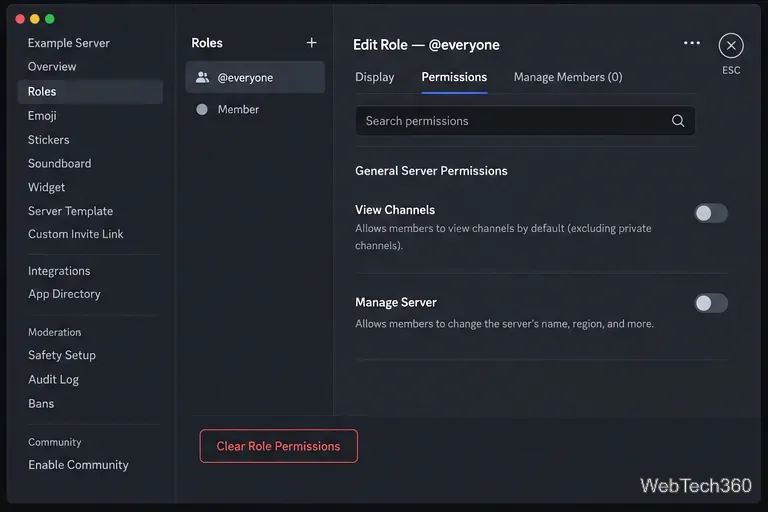The image size is (768, 512).
Task: Click the @everyone people icon
Action: [x=202, y=77]
